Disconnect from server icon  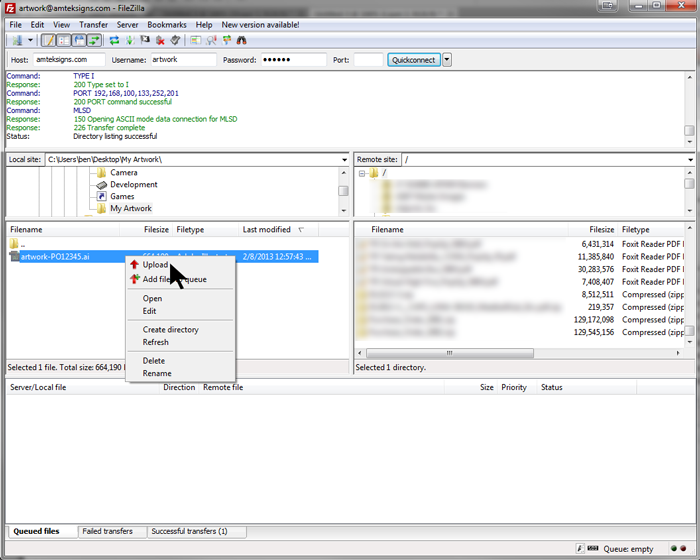160,41
